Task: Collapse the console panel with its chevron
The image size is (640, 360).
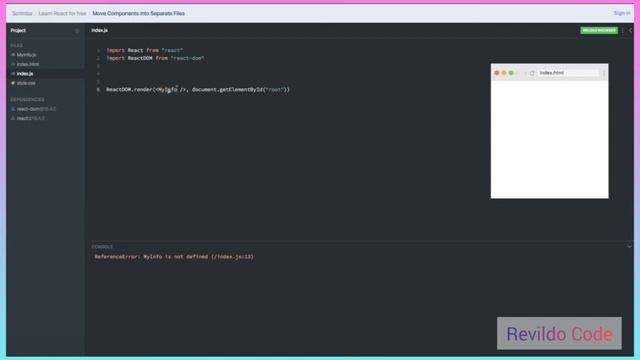Action: [629, 247]
